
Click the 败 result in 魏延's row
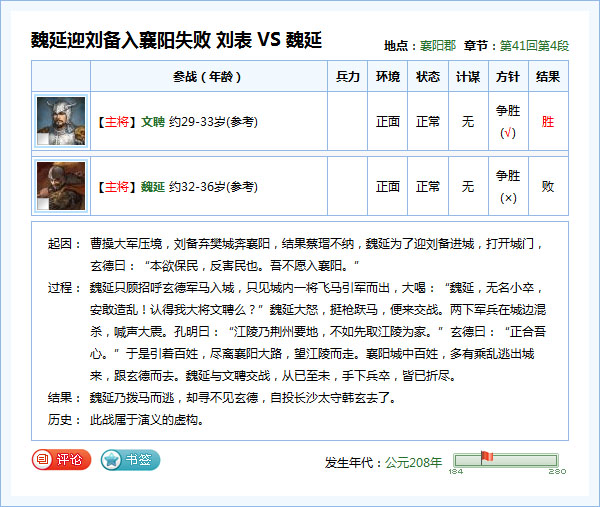point(548,186)
